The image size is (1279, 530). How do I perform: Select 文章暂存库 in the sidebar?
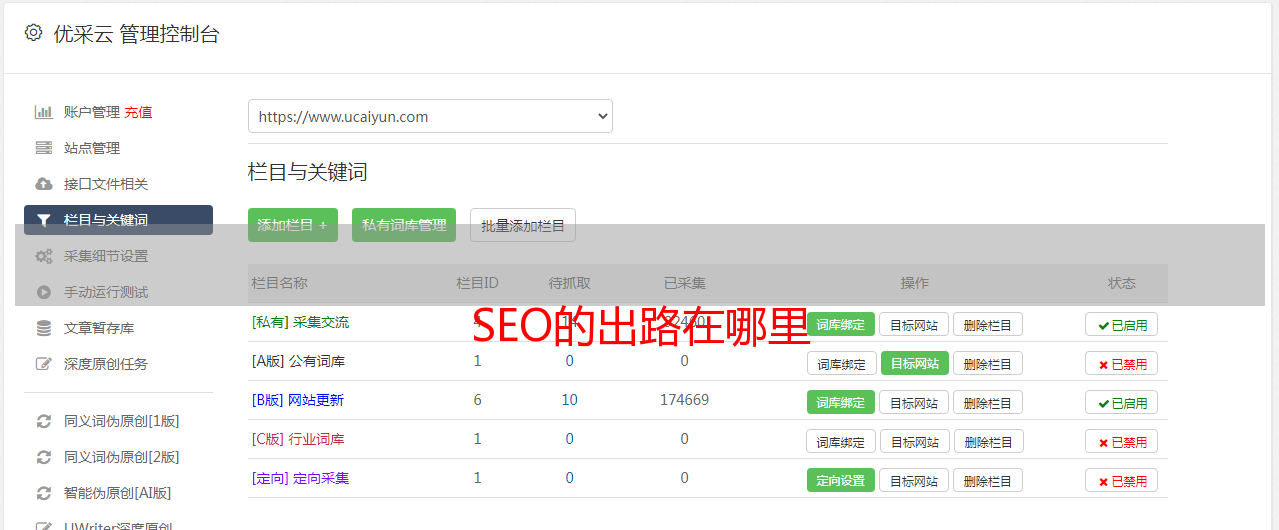99,328
